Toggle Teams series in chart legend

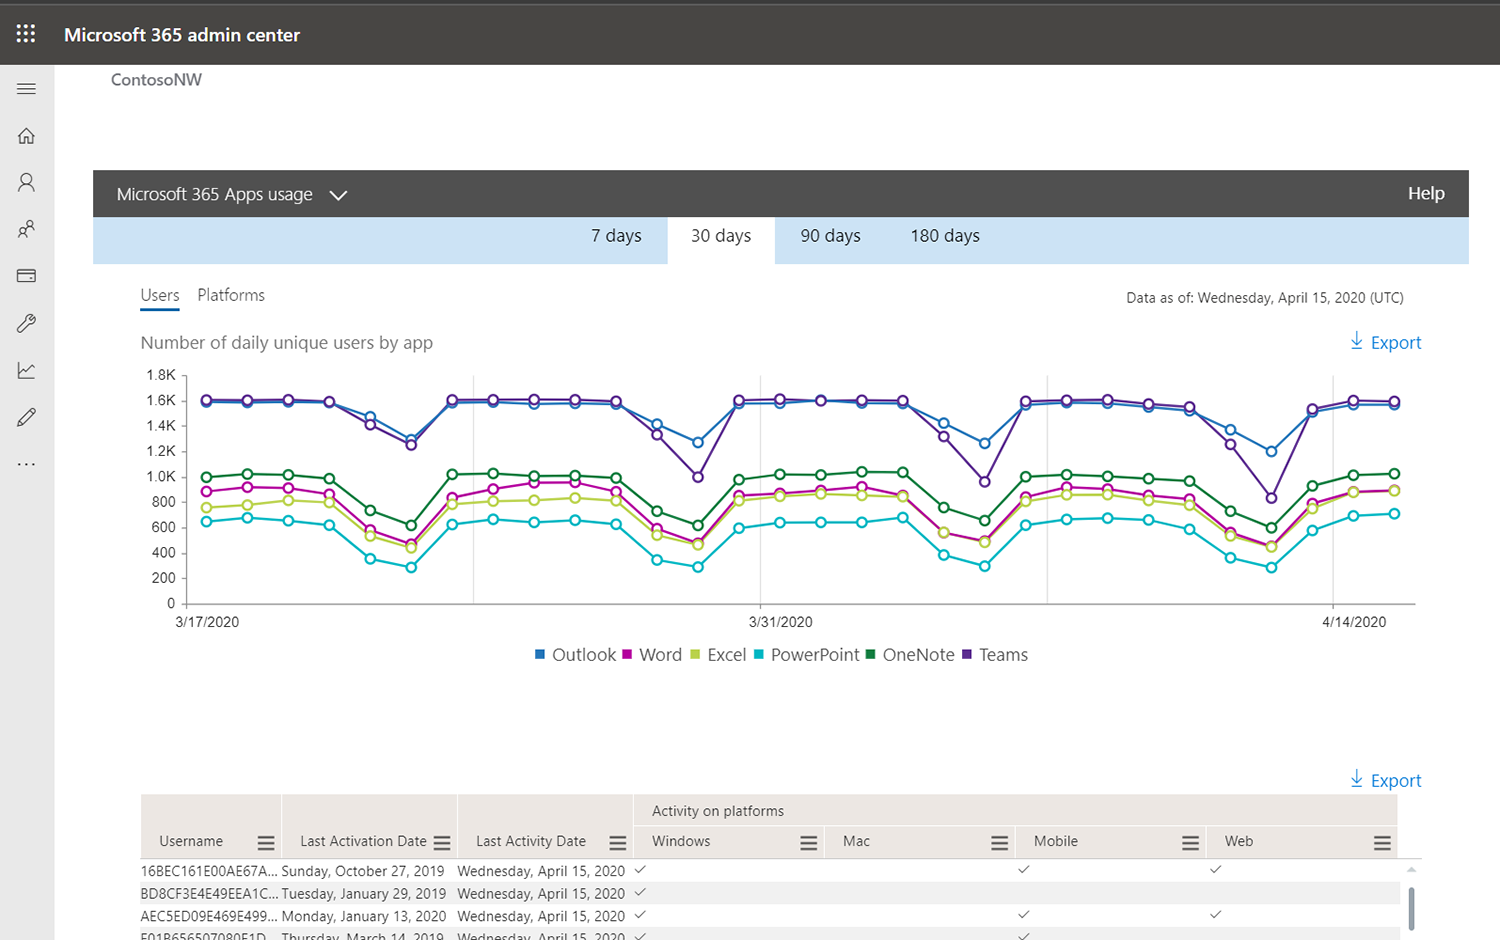[995, 655]
